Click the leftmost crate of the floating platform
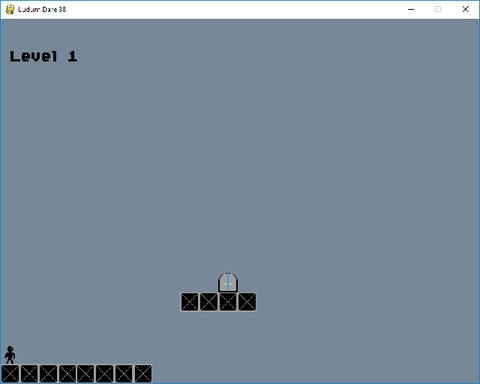 click(190, 302)
